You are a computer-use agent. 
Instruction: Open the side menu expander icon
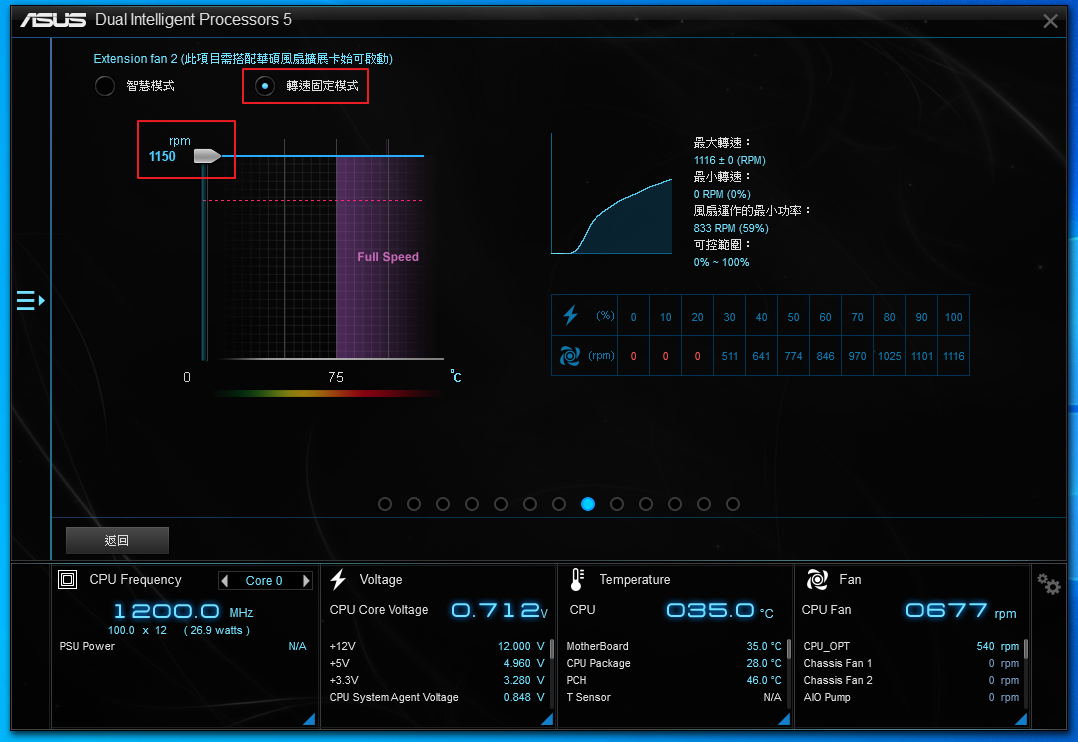[x=30, y=301]
